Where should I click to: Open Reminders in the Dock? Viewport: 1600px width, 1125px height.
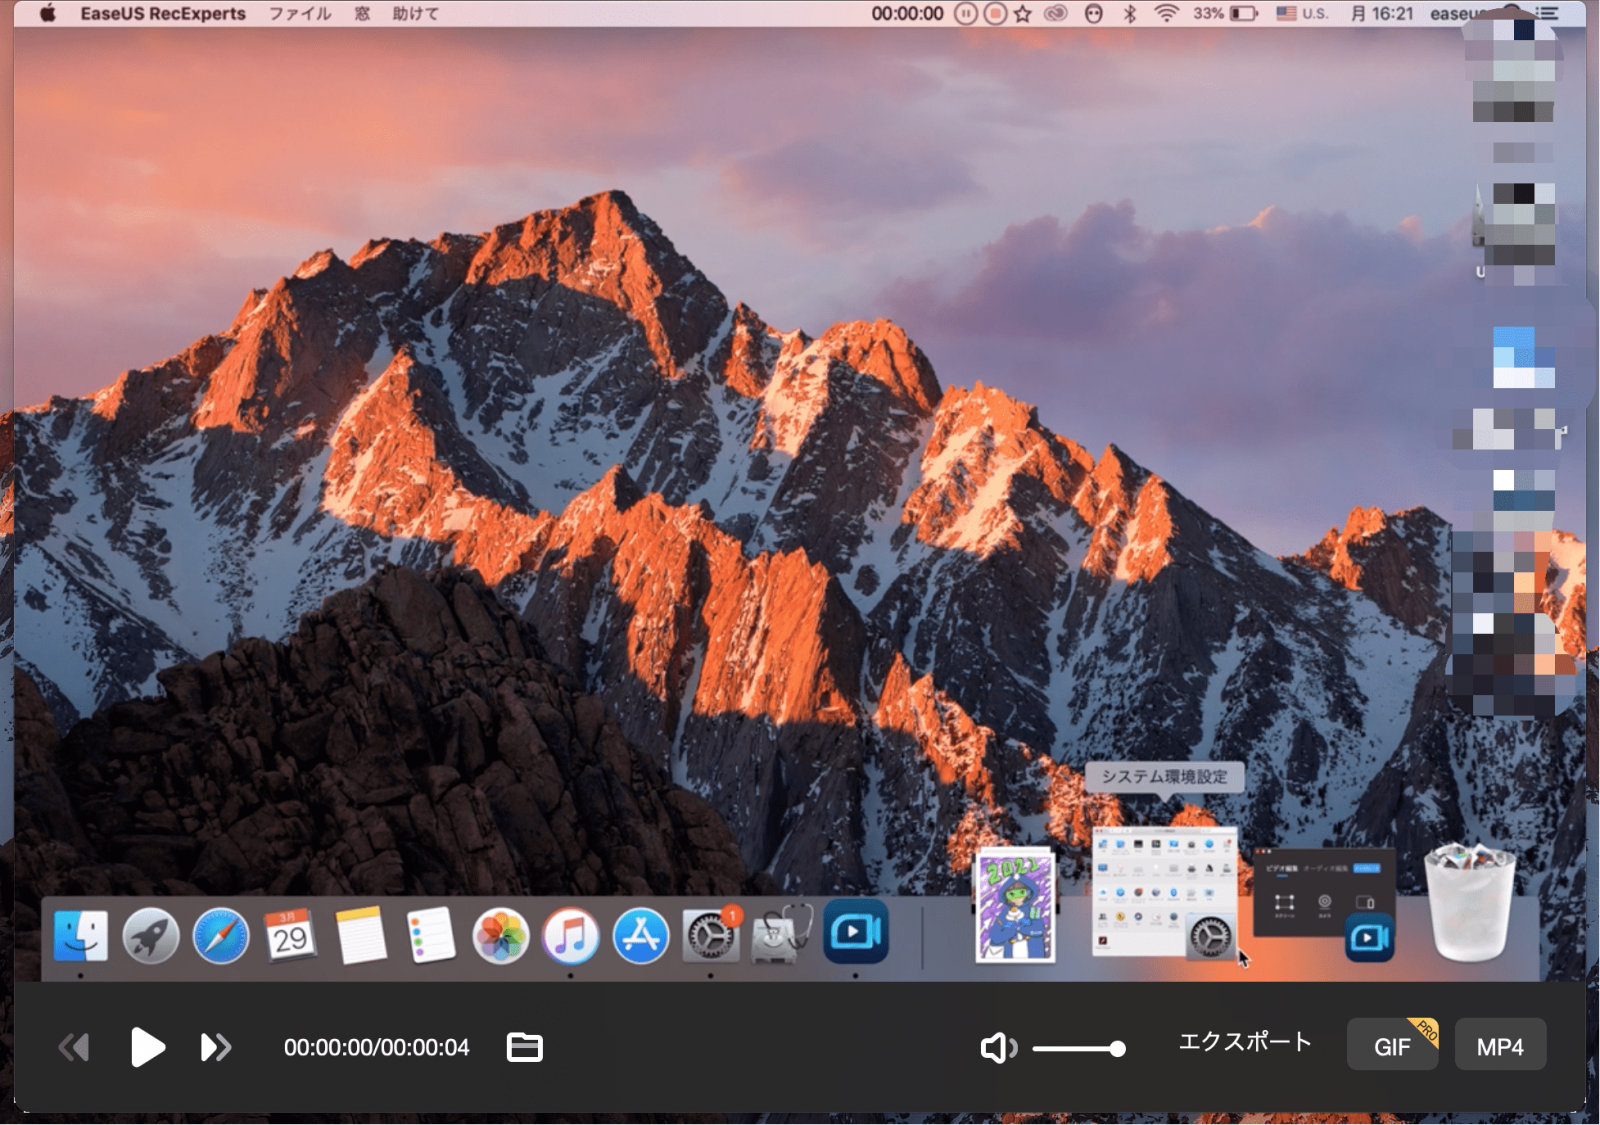coord(431,937)
